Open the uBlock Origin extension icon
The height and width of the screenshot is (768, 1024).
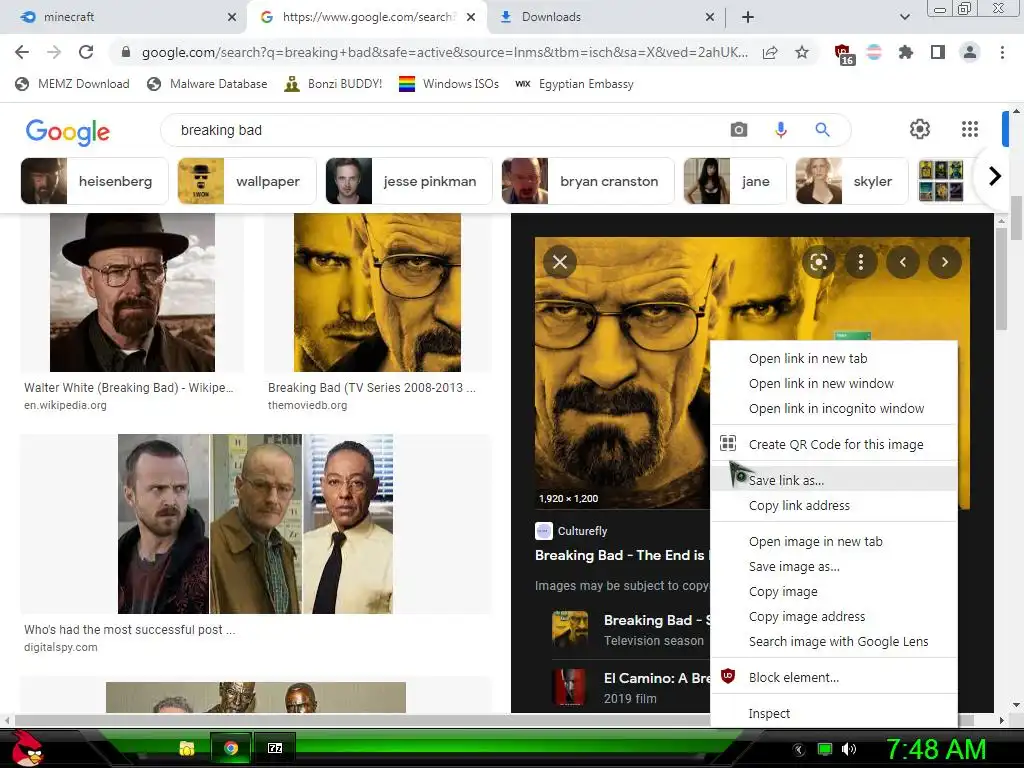(844, 54)
